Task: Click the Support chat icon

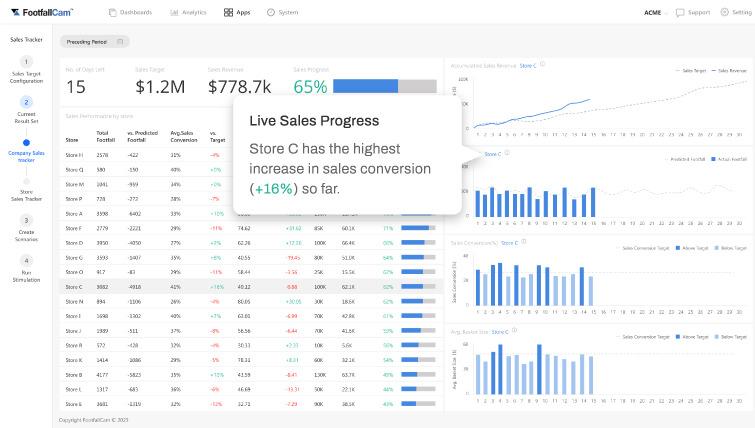Action: tap(680, 13)
